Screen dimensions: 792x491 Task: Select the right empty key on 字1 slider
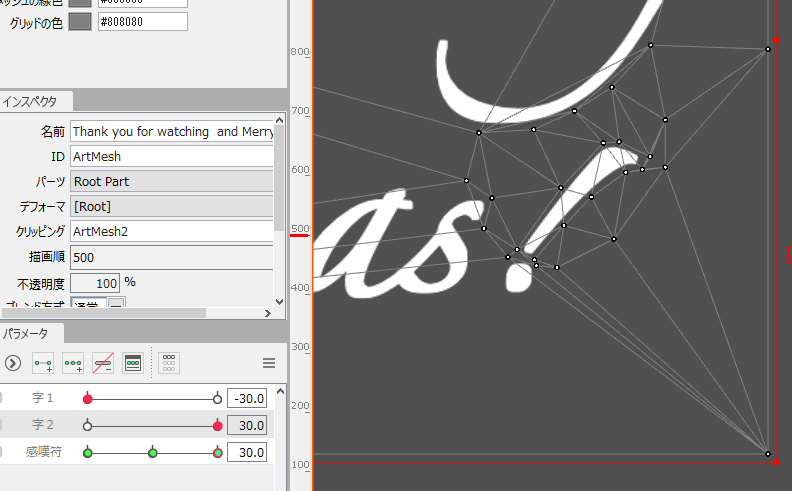pos(217,399)
